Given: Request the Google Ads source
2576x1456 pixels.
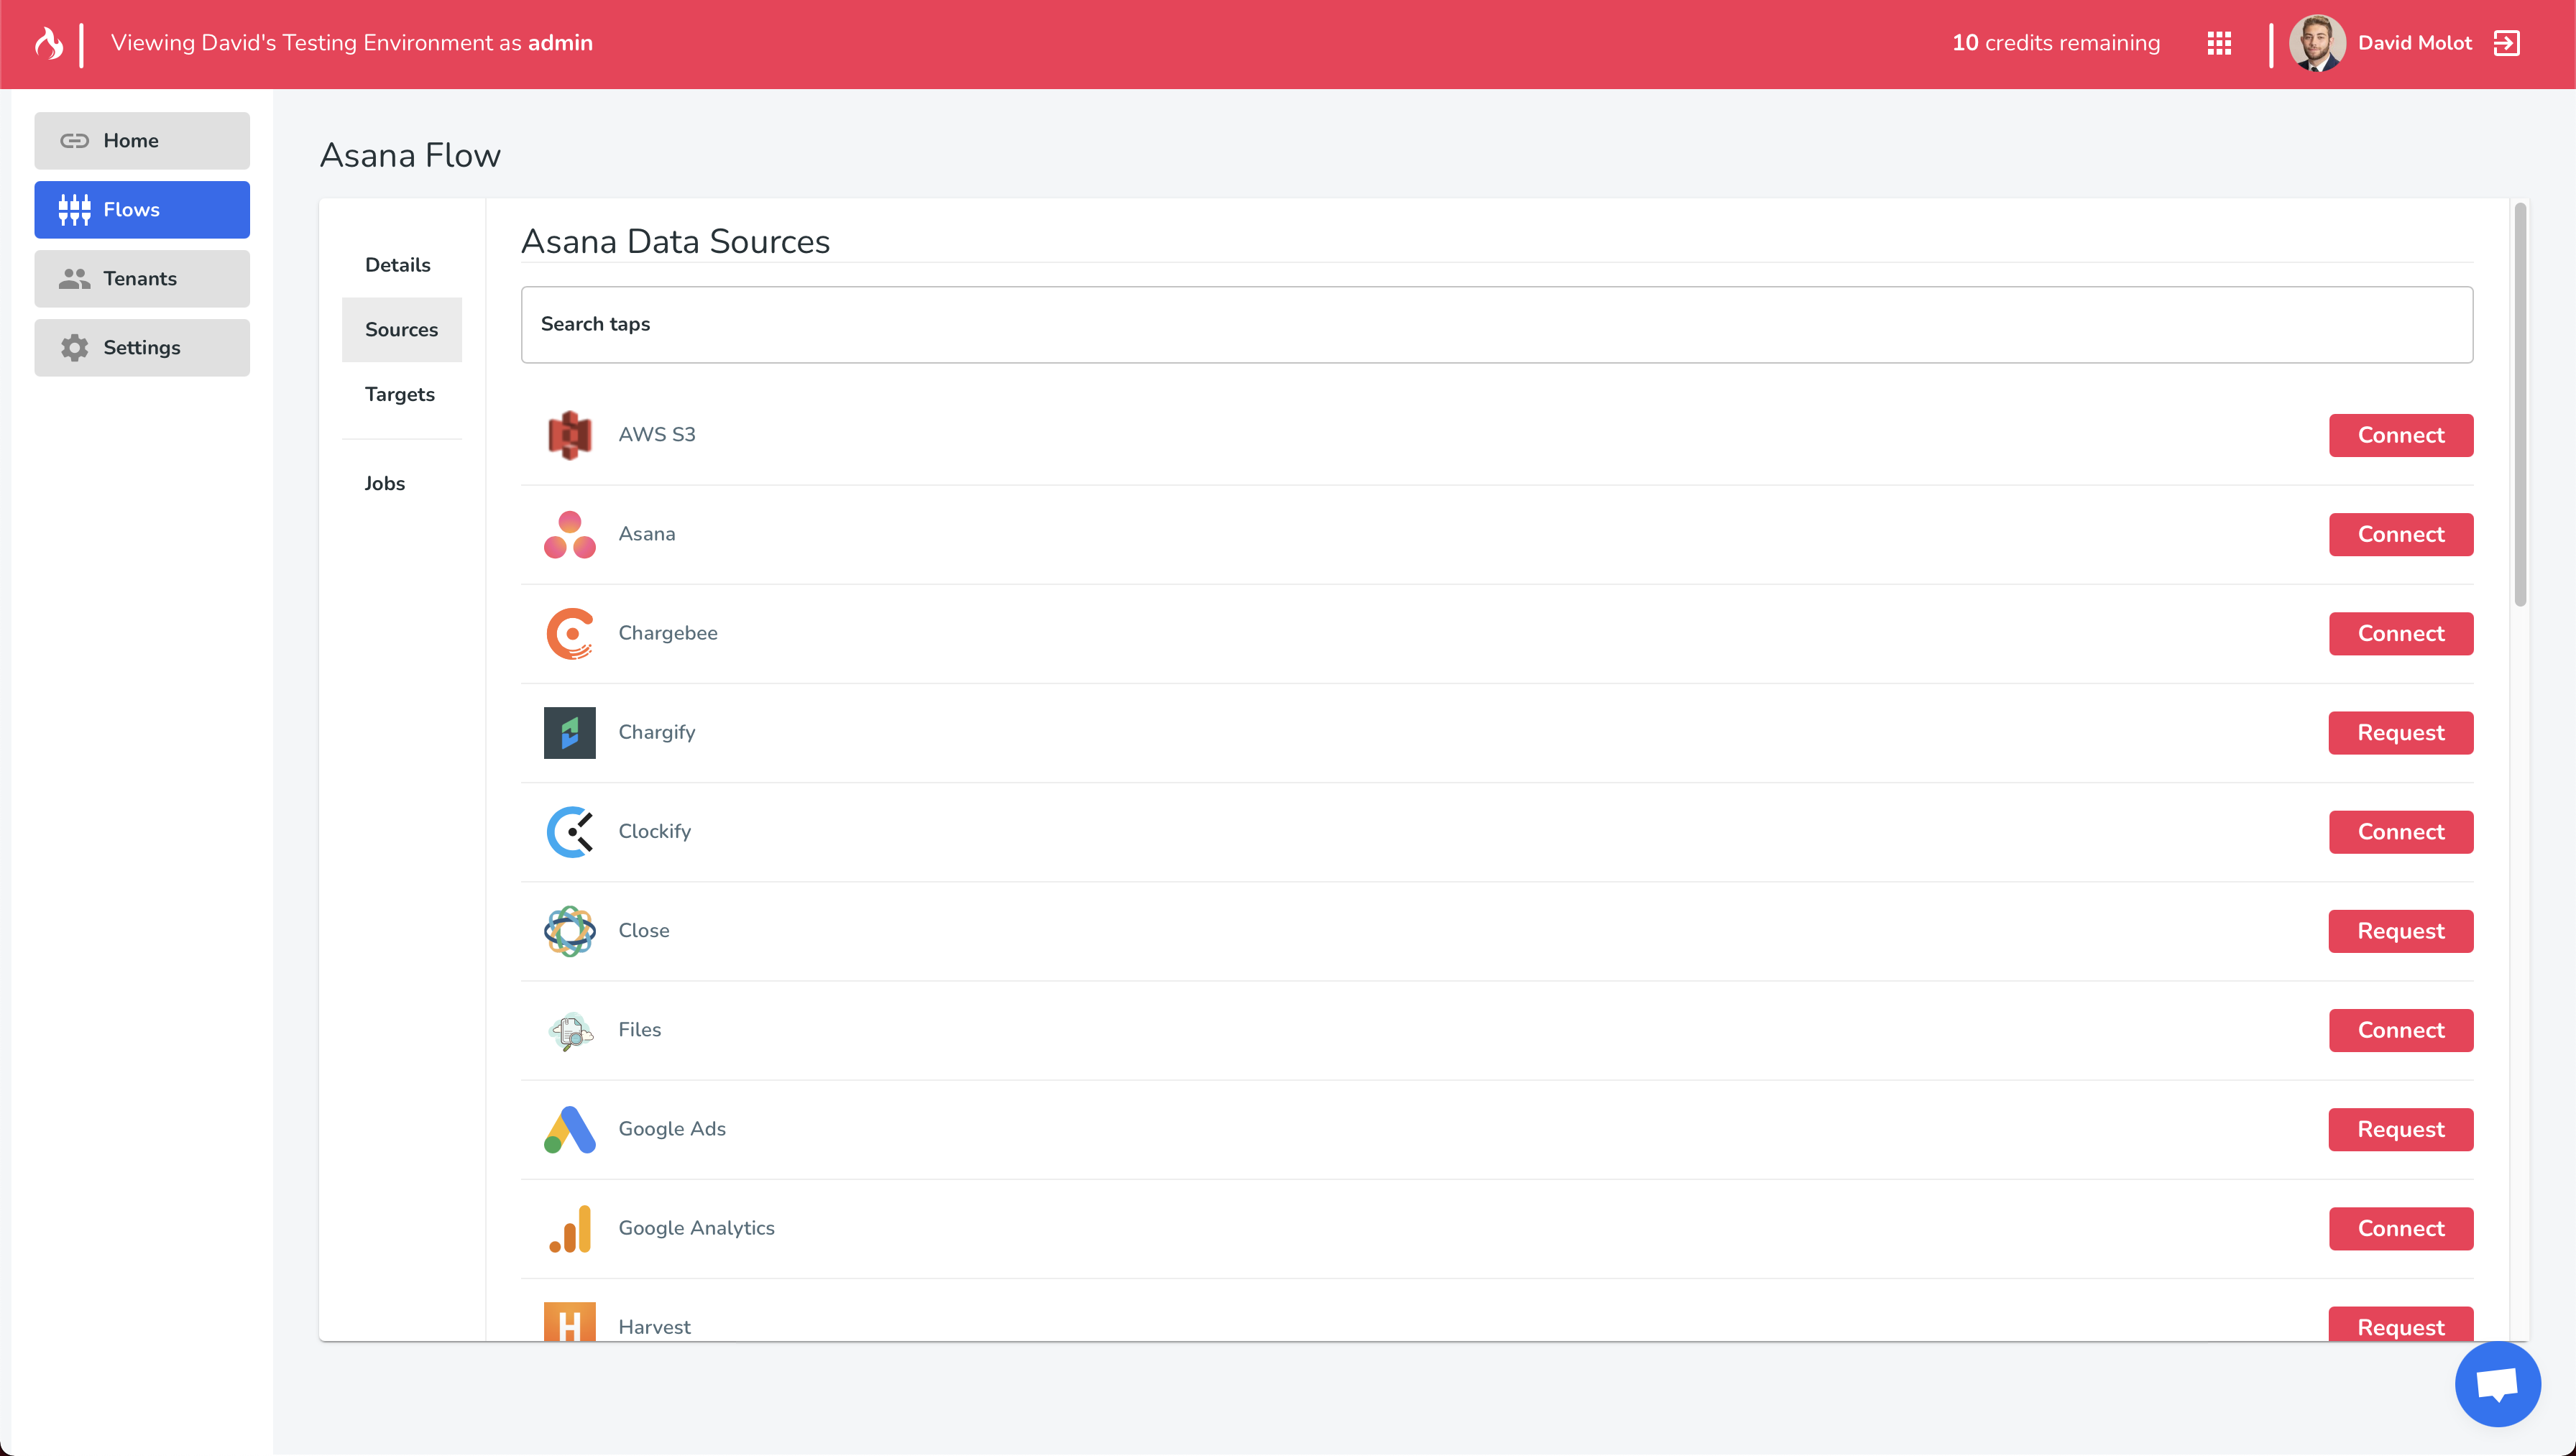Looking at the screenshot, I should coord(2401,1129).
